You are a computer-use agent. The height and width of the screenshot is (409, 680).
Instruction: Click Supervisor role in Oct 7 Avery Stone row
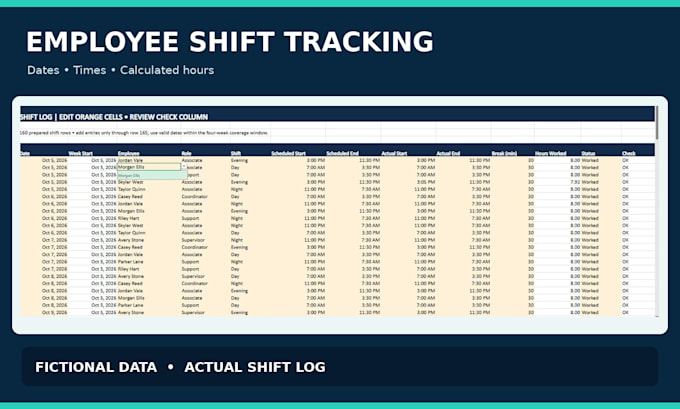(193, 240)
